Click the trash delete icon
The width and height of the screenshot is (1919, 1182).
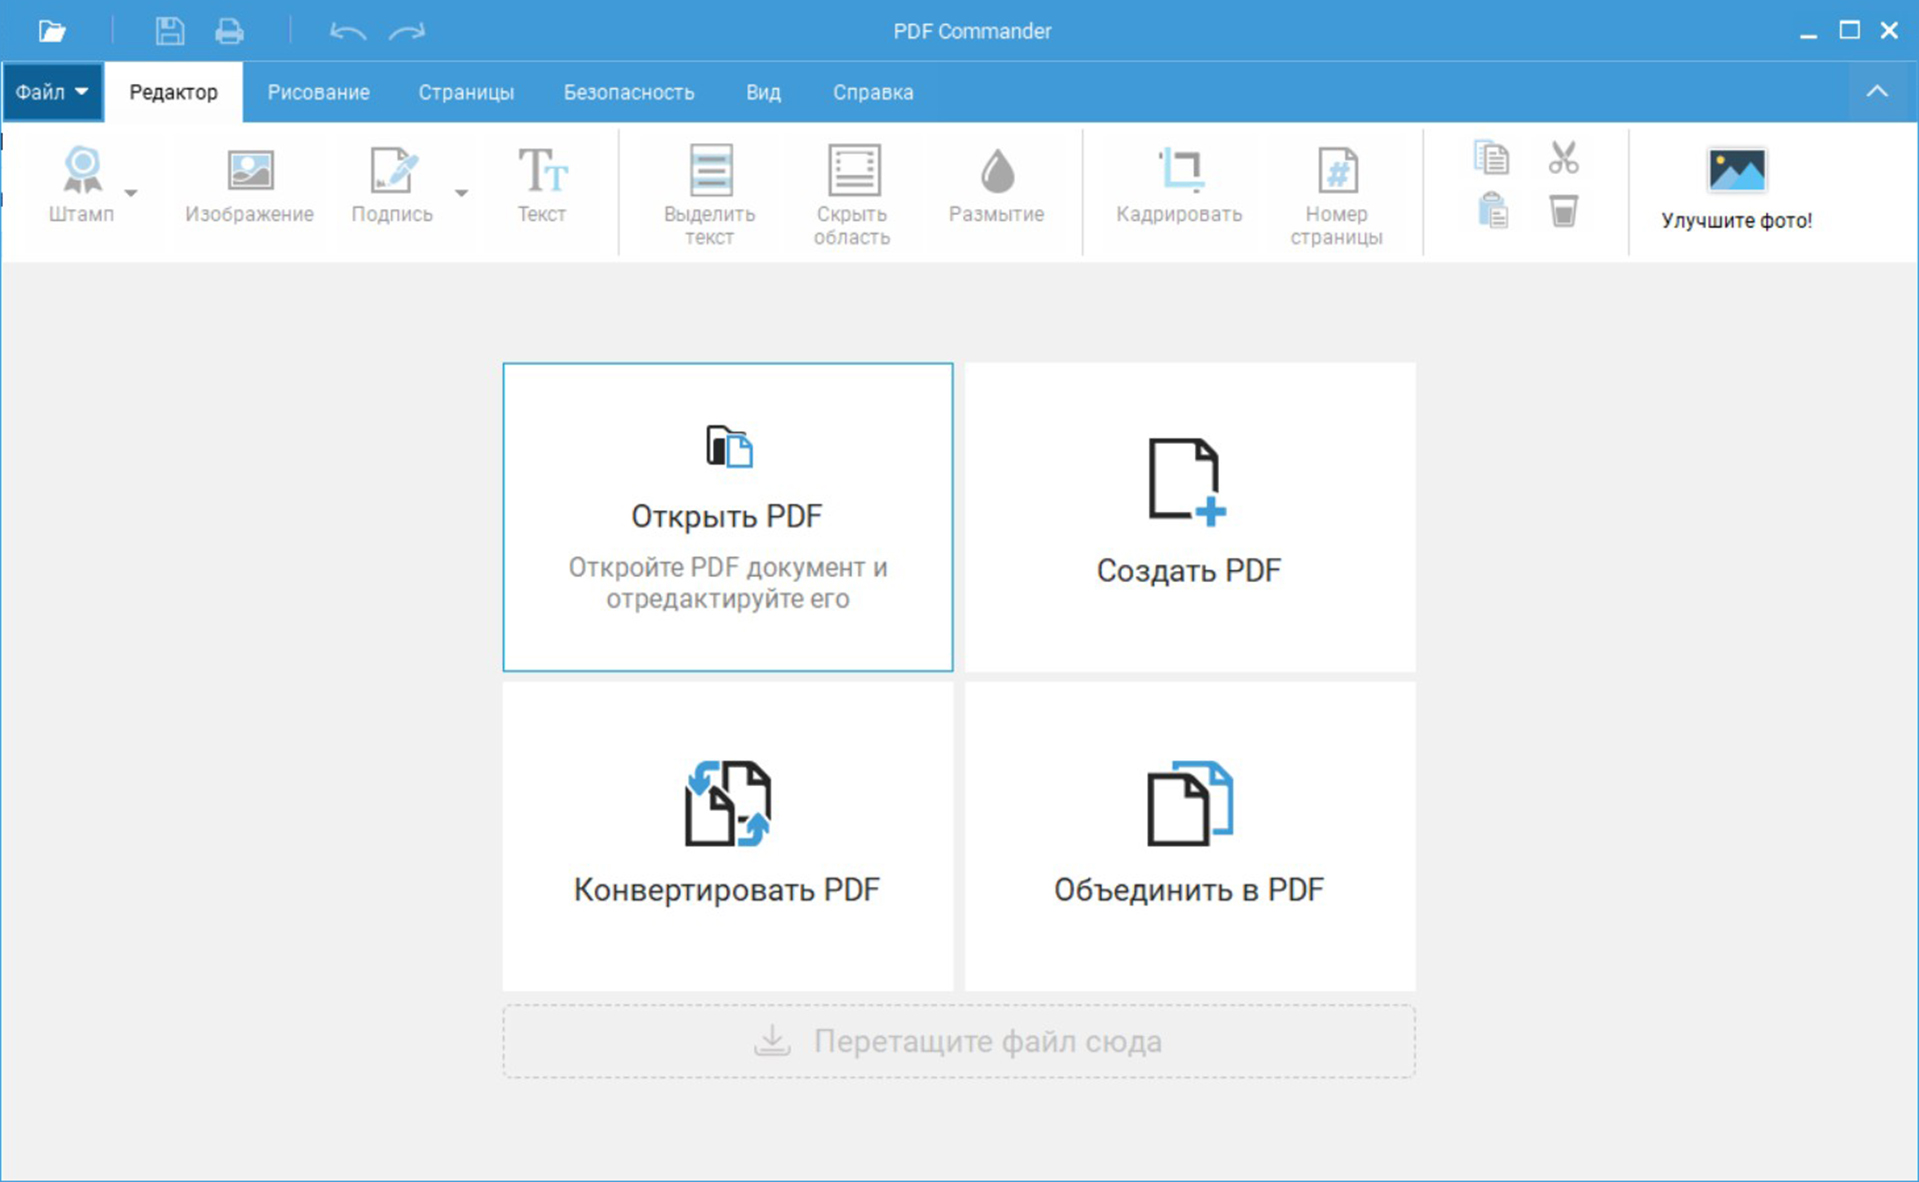click(1563, 211)
